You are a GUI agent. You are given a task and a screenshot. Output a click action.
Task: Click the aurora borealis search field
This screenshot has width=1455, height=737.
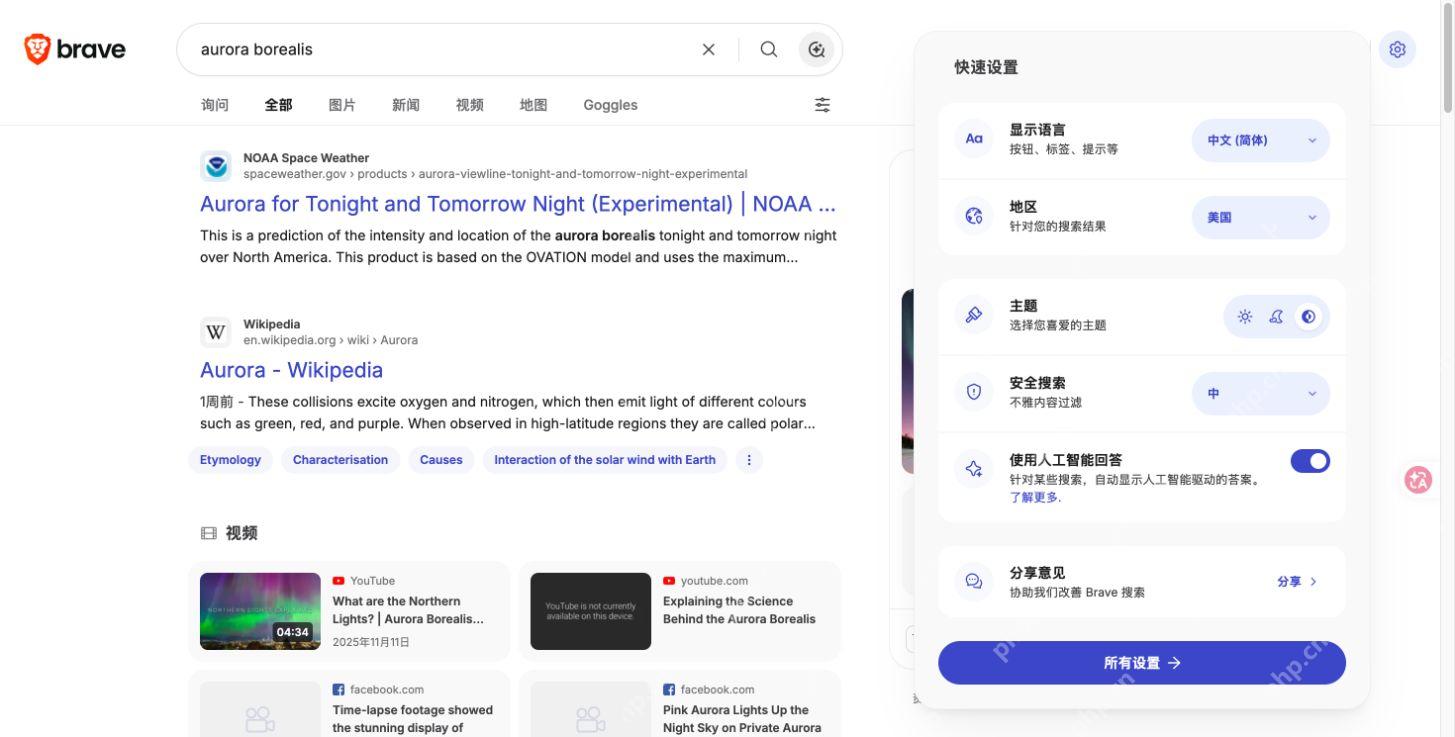click(440, 49)
